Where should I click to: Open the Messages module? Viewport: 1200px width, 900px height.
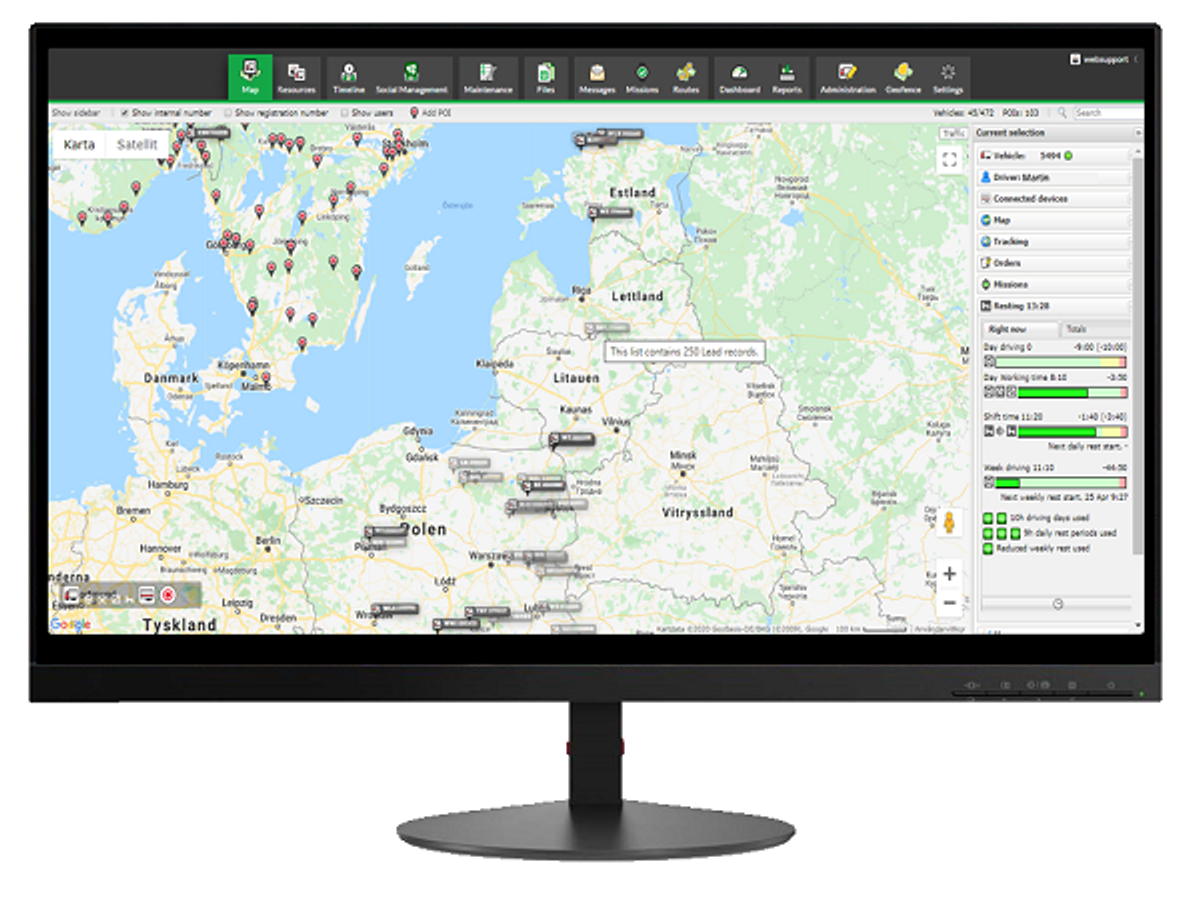tap(597, 77)
